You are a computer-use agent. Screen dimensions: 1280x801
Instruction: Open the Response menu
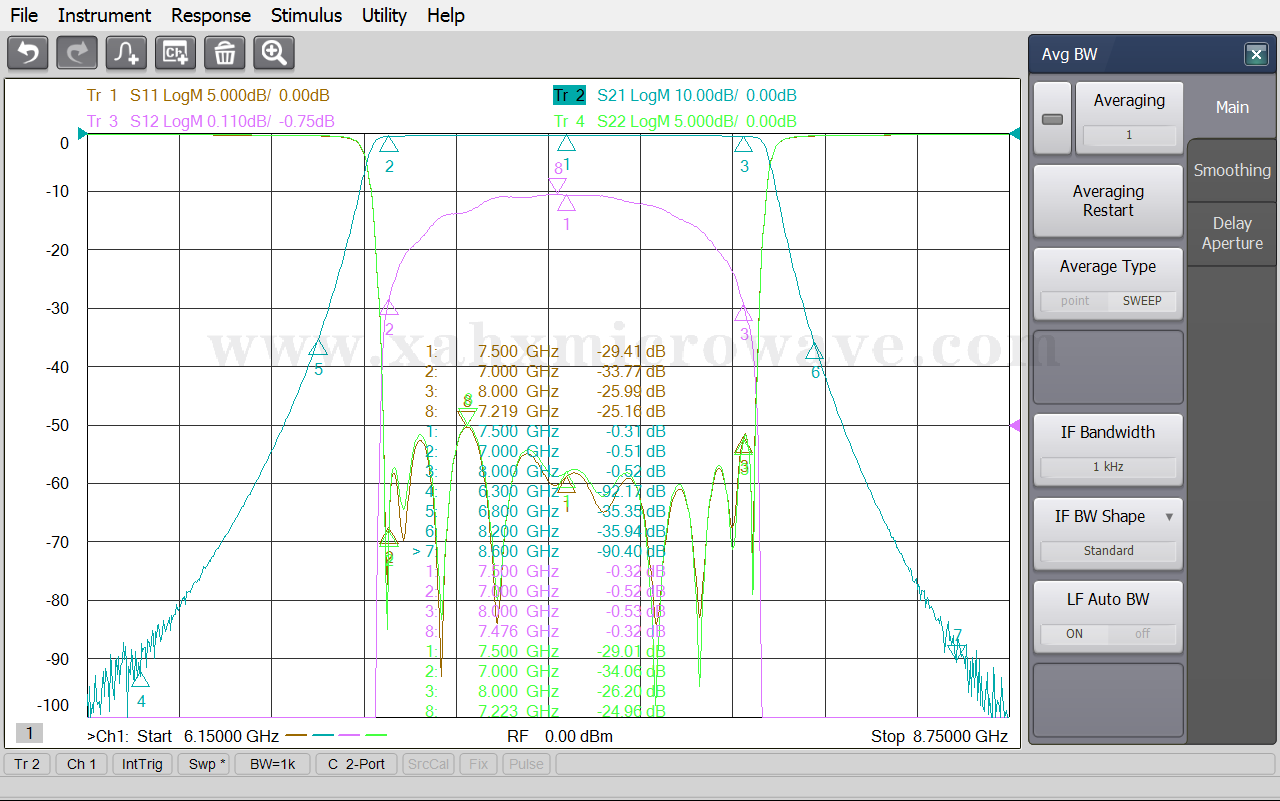point(211,15)
